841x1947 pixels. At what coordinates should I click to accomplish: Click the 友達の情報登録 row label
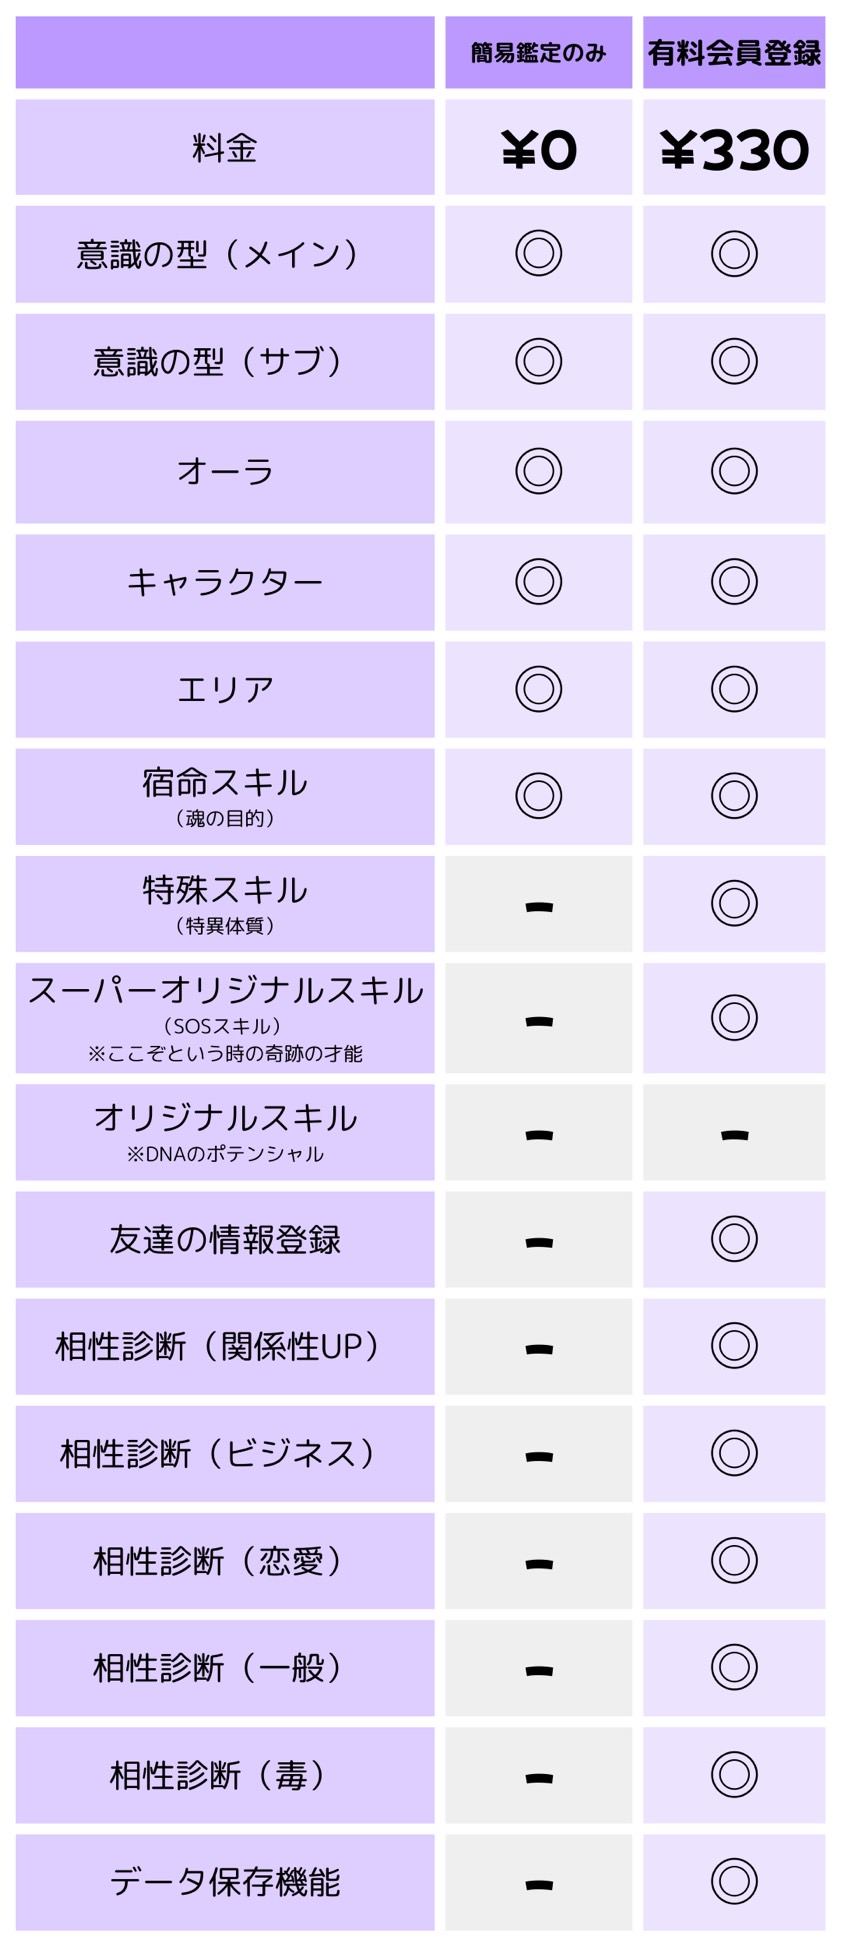pyautogui.click(x=225, y=1239)
